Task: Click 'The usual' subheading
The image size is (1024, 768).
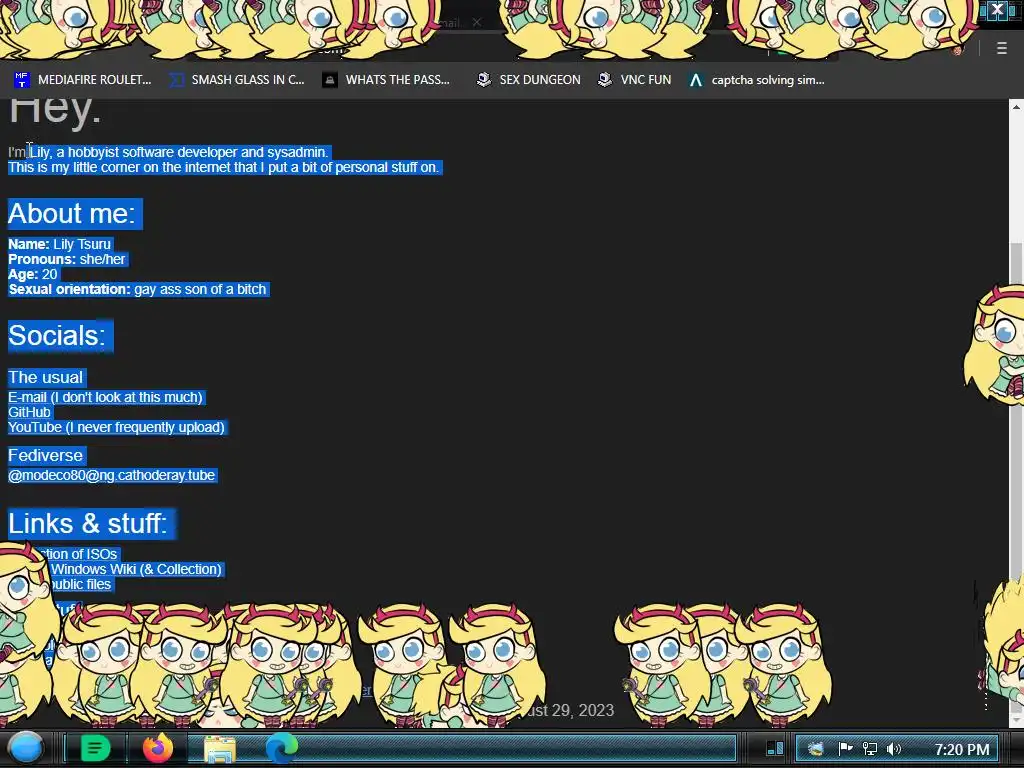Action: click(x=46, y=377)
